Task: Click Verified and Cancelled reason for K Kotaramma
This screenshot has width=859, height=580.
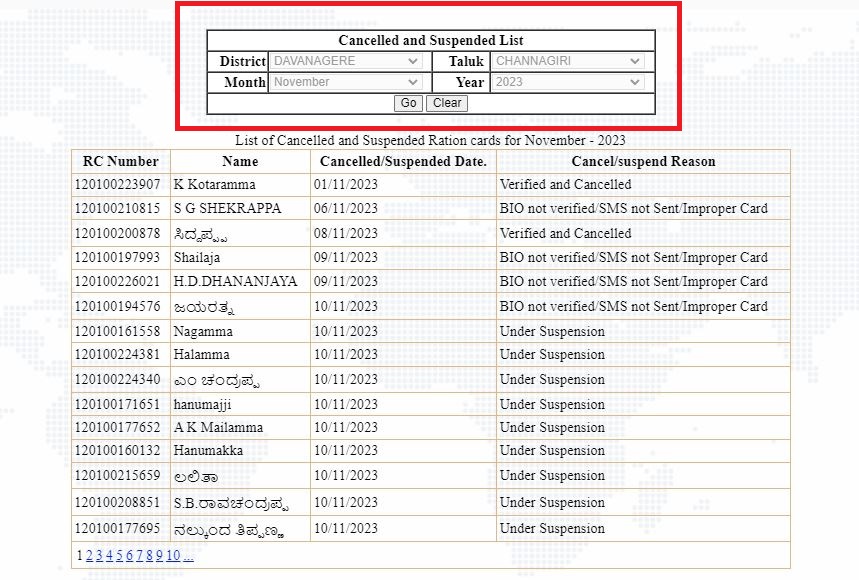Action: pyautogui.click(x=565, y=185)
